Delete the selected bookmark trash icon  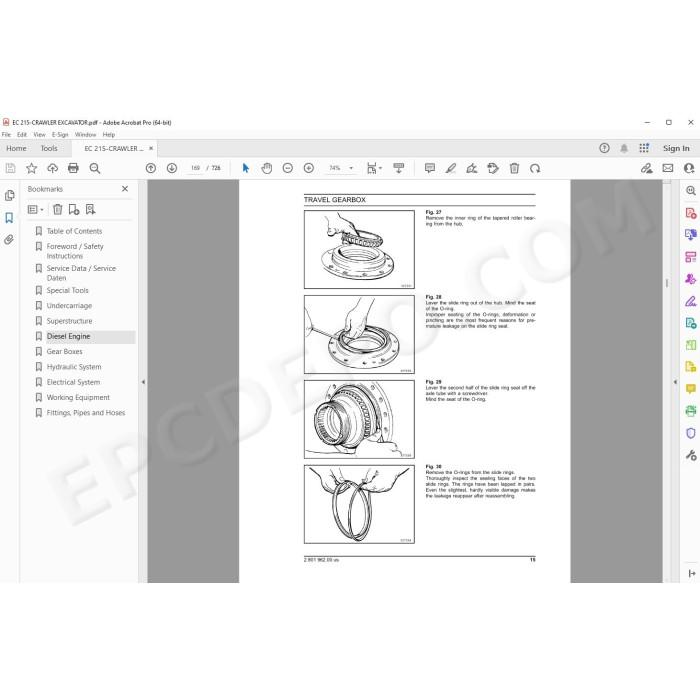tap(58, 209)
